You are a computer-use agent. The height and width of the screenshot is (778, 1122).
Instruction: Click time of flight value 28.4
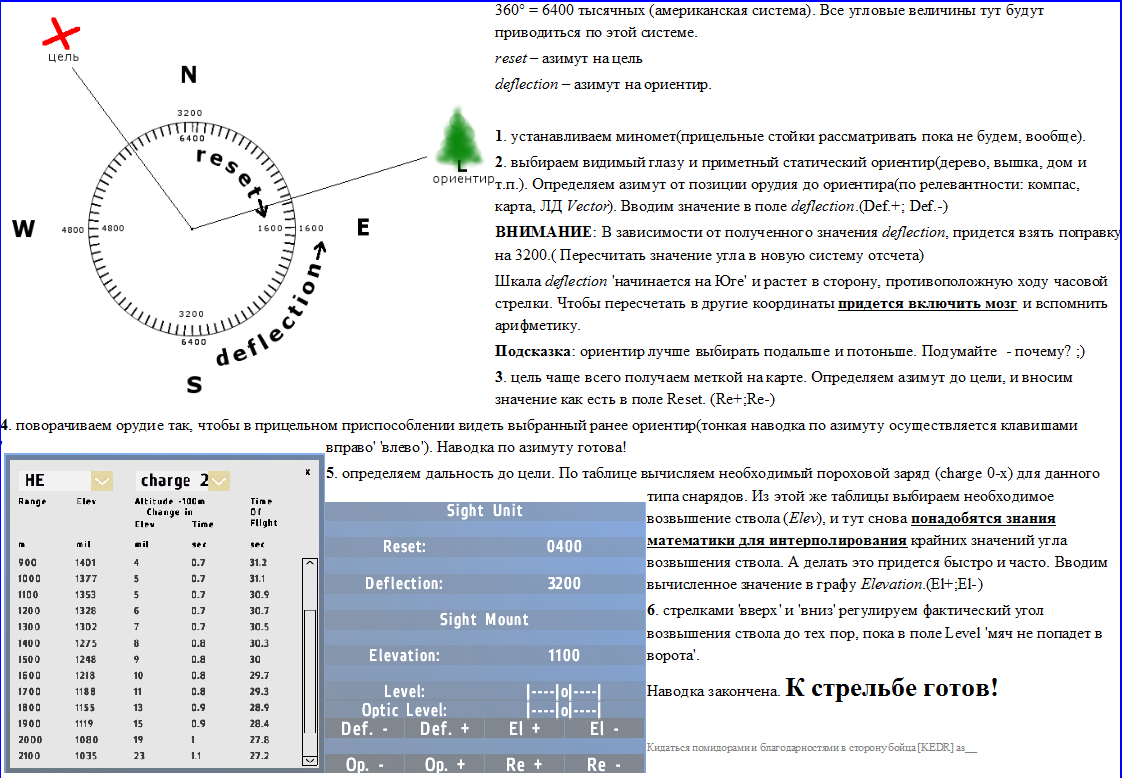pyautogui.click(x=259, y=724)
